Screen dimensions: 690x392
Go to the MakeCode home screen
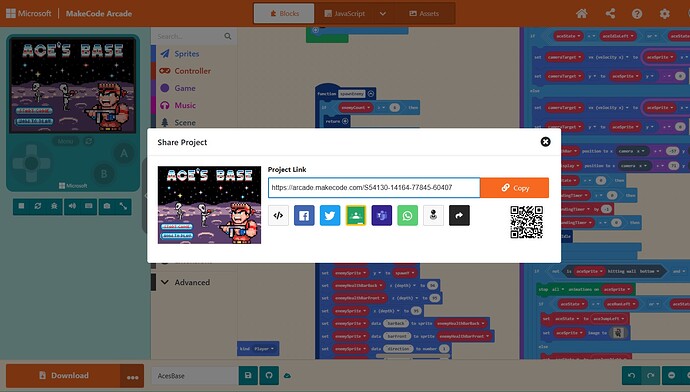[582, 14]
